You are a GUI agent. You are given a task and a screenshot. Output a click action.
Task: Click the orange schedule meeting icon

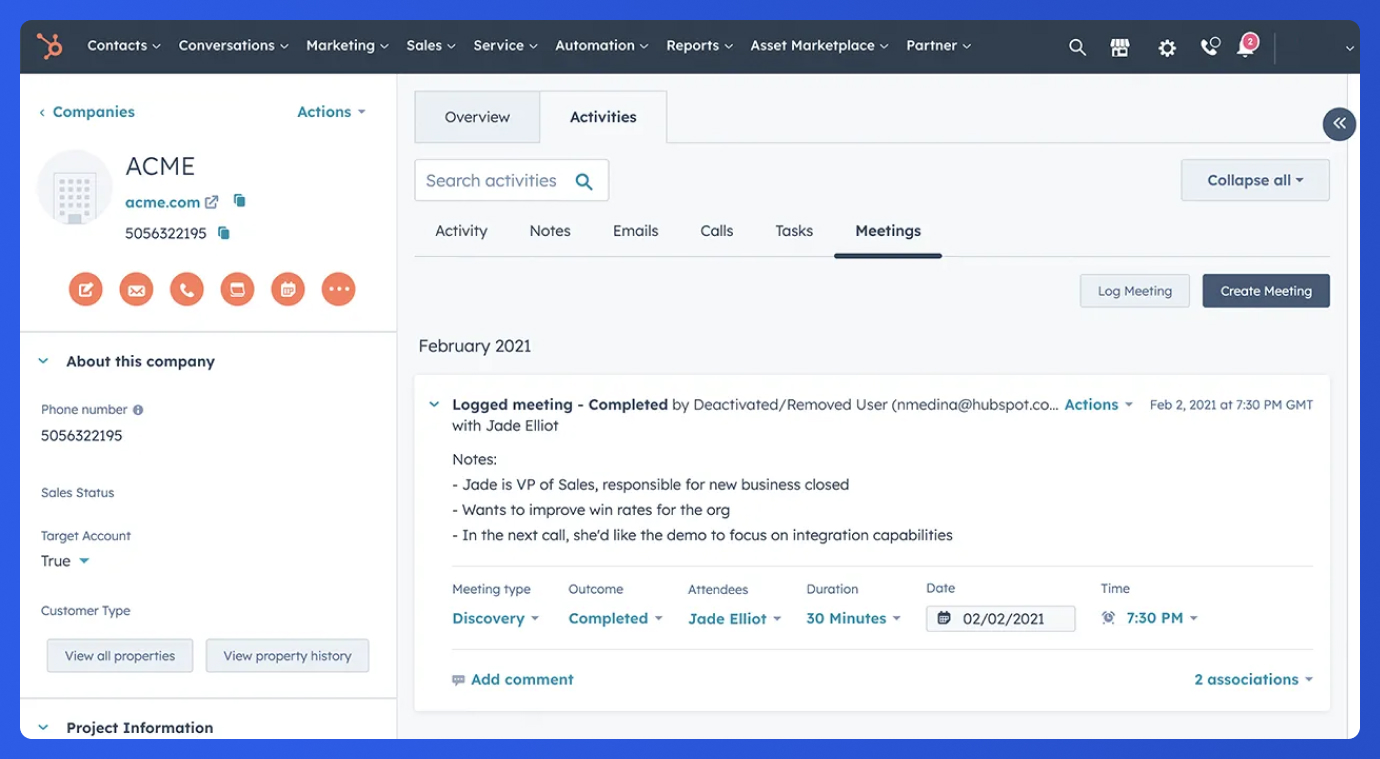tap(288, 290)
